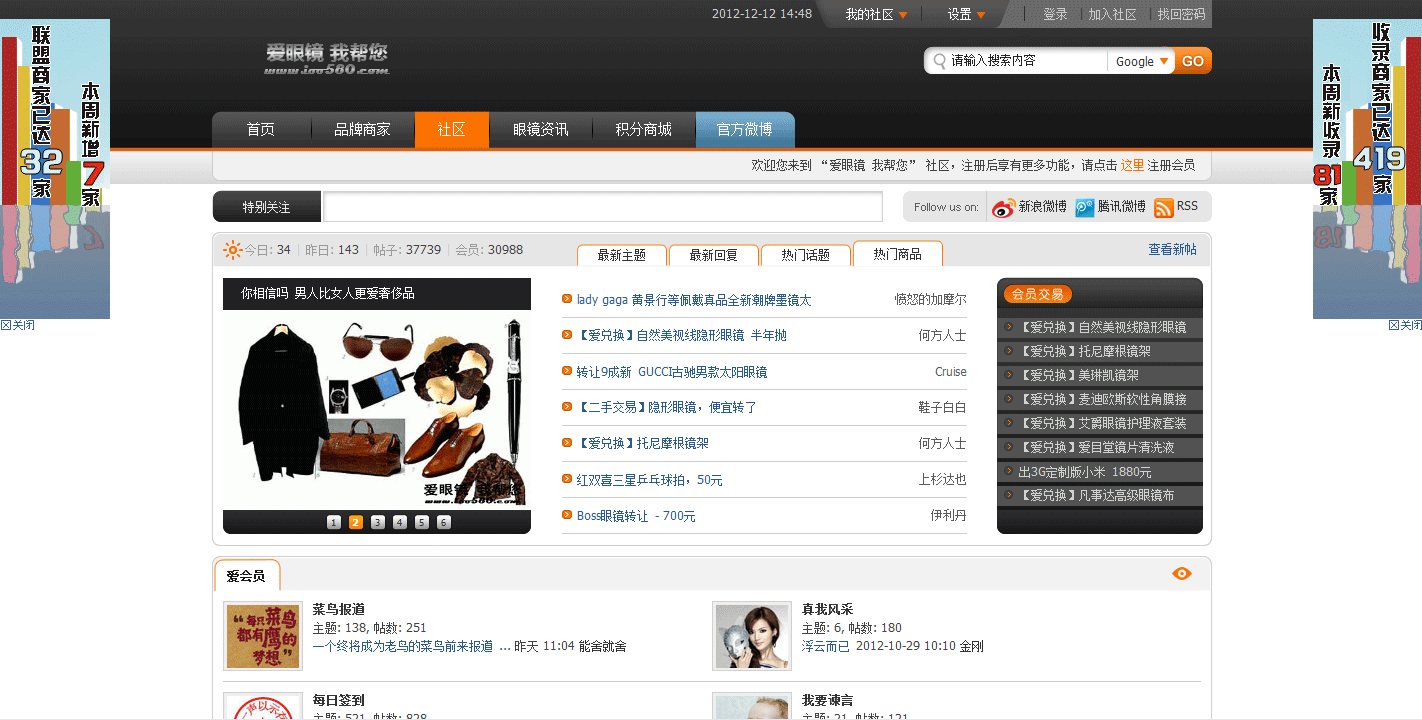Open sidebar item 【爱兑换】艾爵眼镜护理液套装

(1102, 423)
